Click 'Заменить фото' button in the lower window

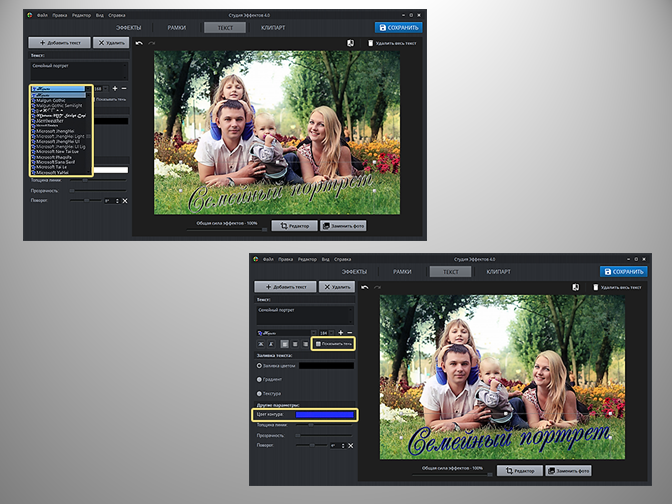[x=570, y=470]
